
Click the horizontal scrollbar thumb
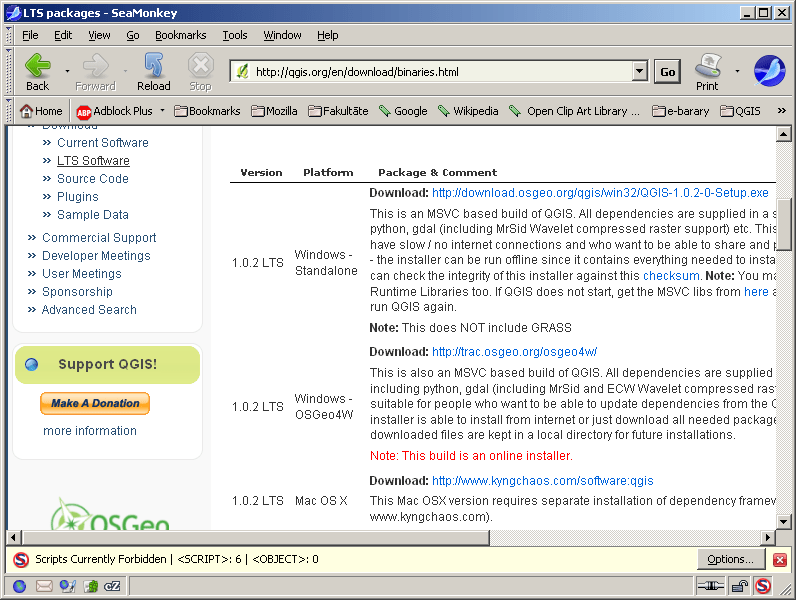255,537
